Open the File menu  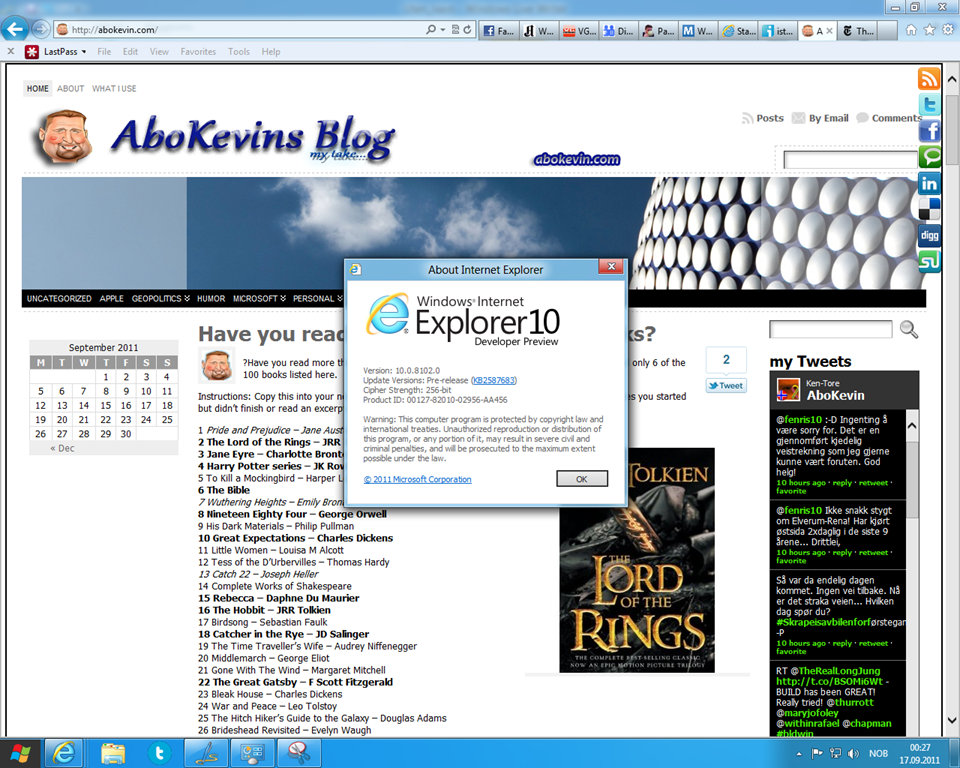pyautogui.click(x=104, y=51)
